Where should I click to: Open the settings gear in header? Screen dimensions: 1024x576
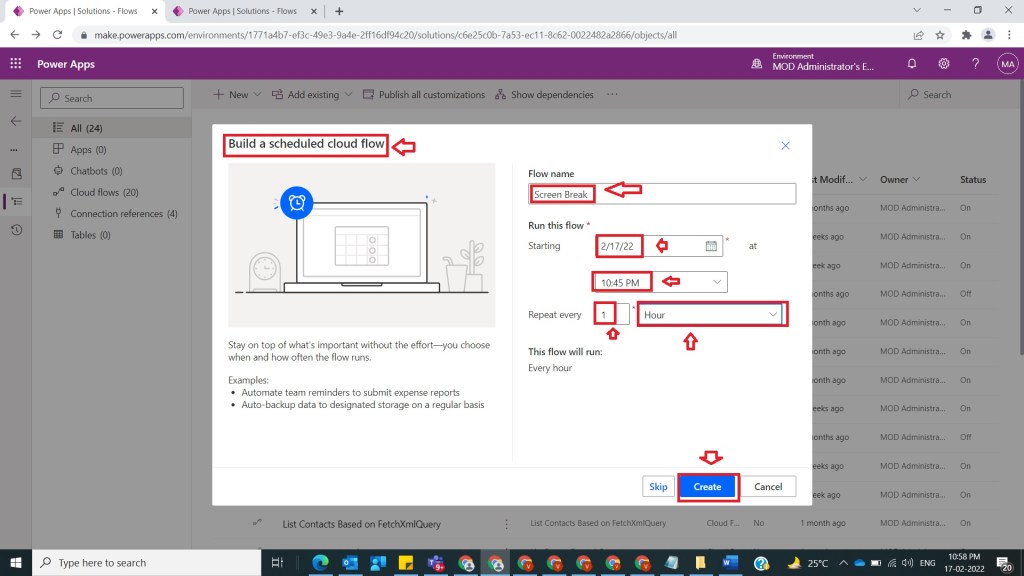[943, 64]
